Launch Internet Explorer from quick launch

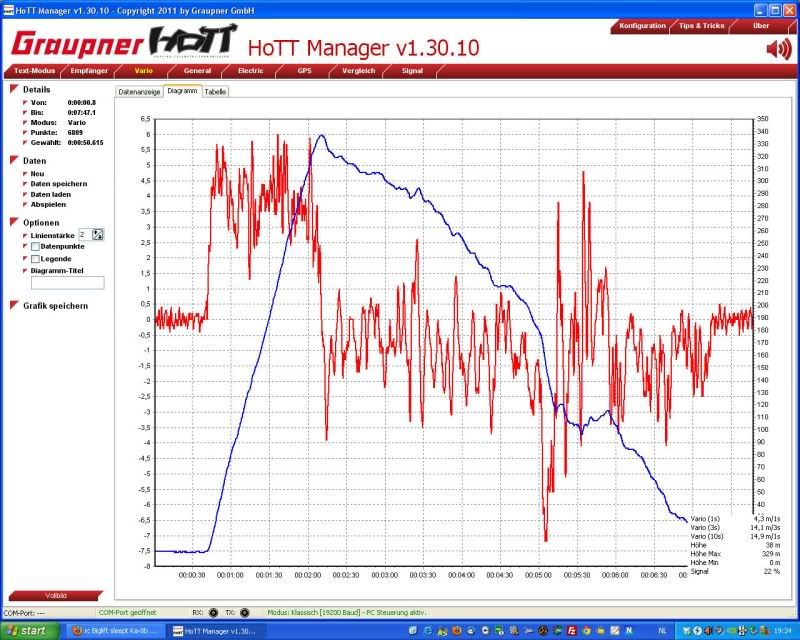coord(428,631)
